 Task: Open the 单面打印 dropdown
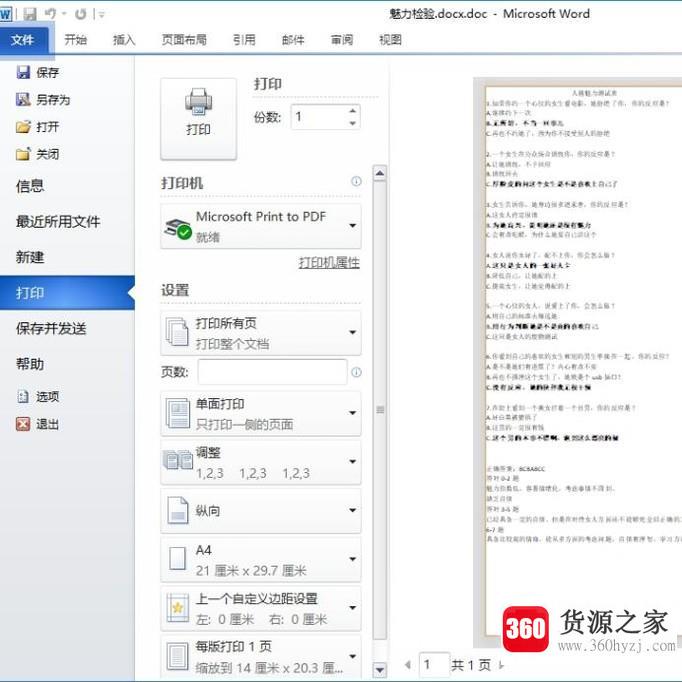pos(261,414)
